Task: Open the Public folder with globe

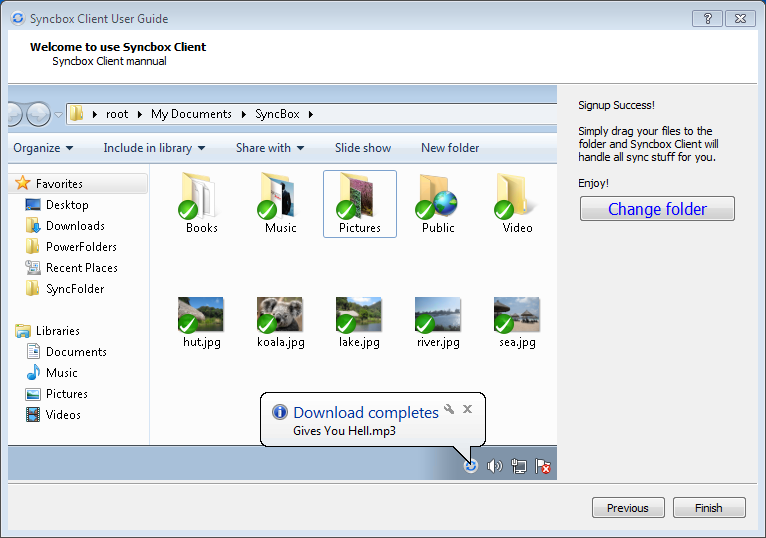Action: (437, 202)
